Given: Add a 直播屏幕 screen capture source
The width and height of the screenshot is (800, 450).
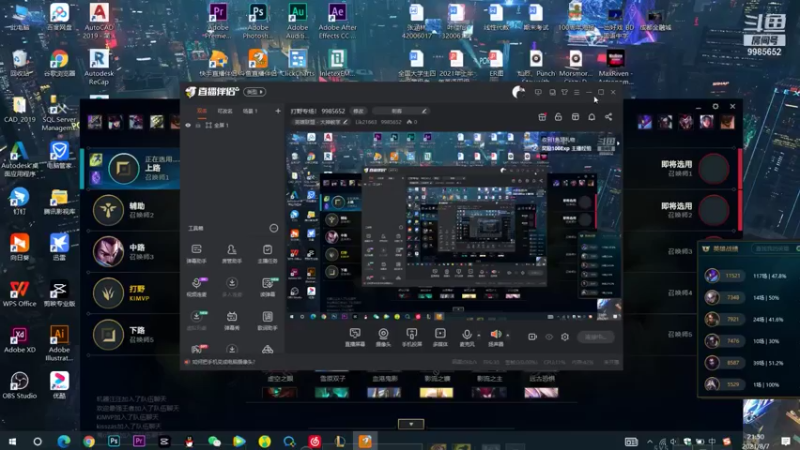Looking at the screenshot, I should tap(355, 337).
